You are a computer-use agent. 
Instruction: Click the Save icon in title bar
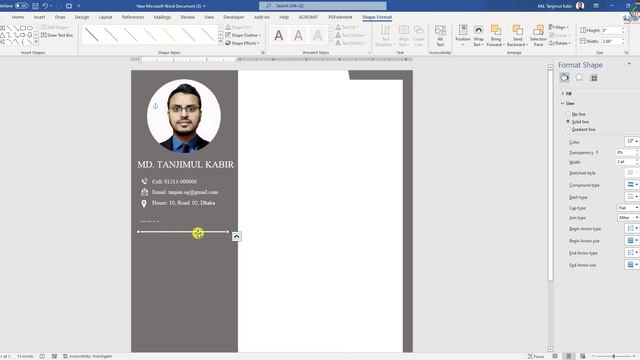point(35,6)
